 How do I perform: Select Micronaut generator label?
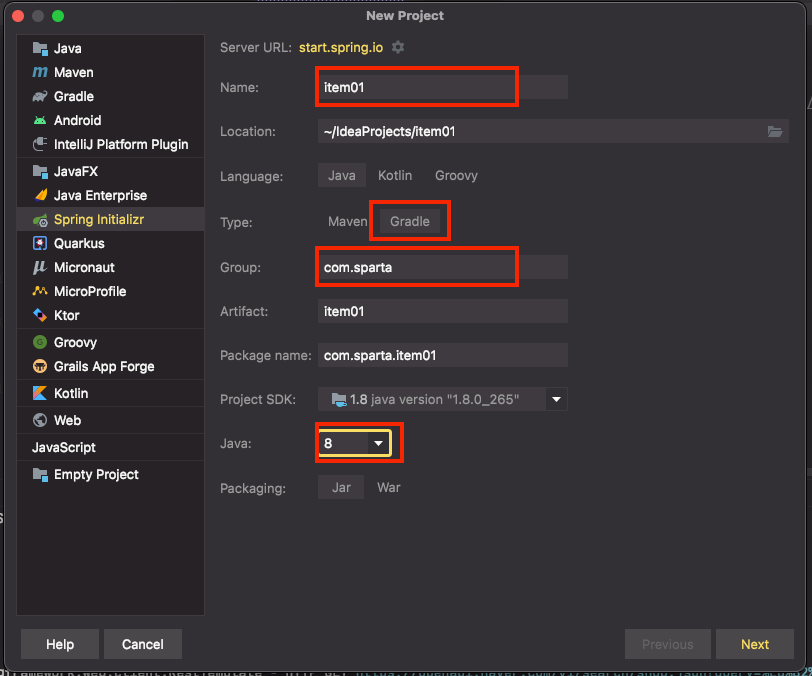[x=84, y=267]
